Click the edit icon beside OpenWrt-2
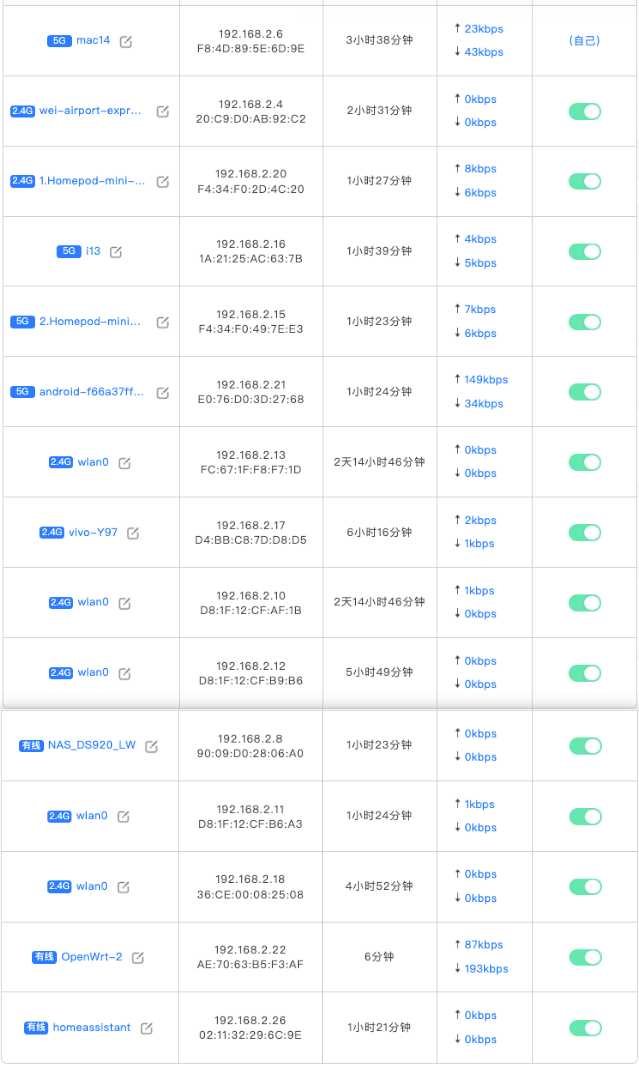The width and height of the screenshot is (639, 1066). (138, 958)
